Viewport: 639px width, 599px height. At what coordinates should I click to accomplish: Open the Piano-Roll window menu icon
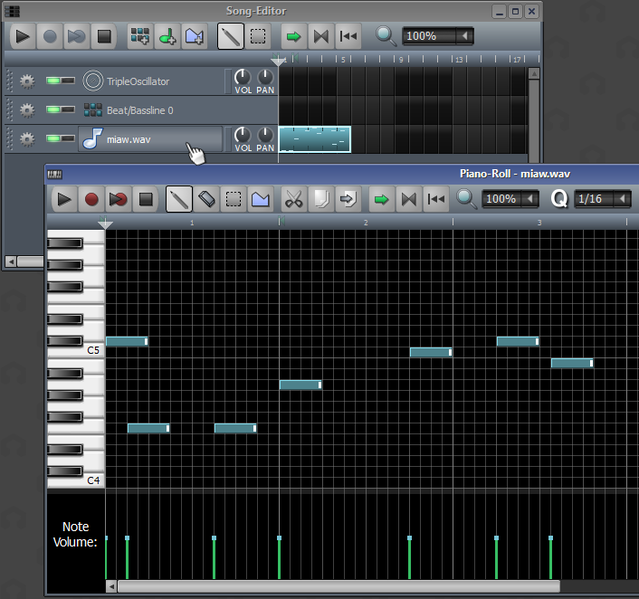[55, 174]
